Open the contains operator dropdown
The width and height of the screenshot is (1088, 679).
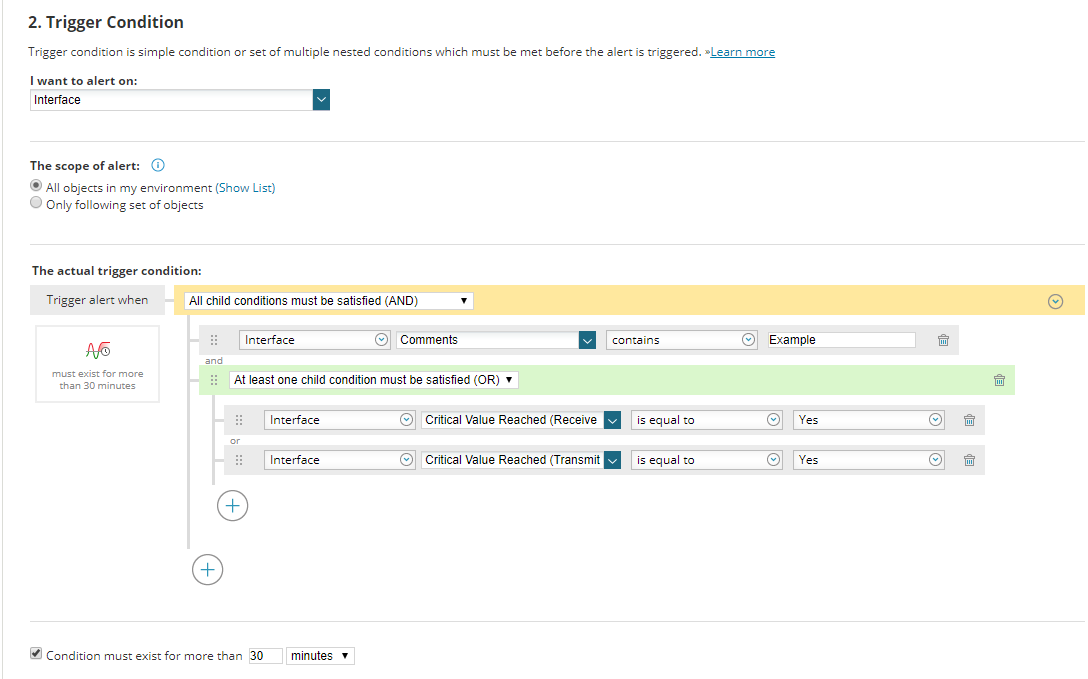(x=681, y=340)
